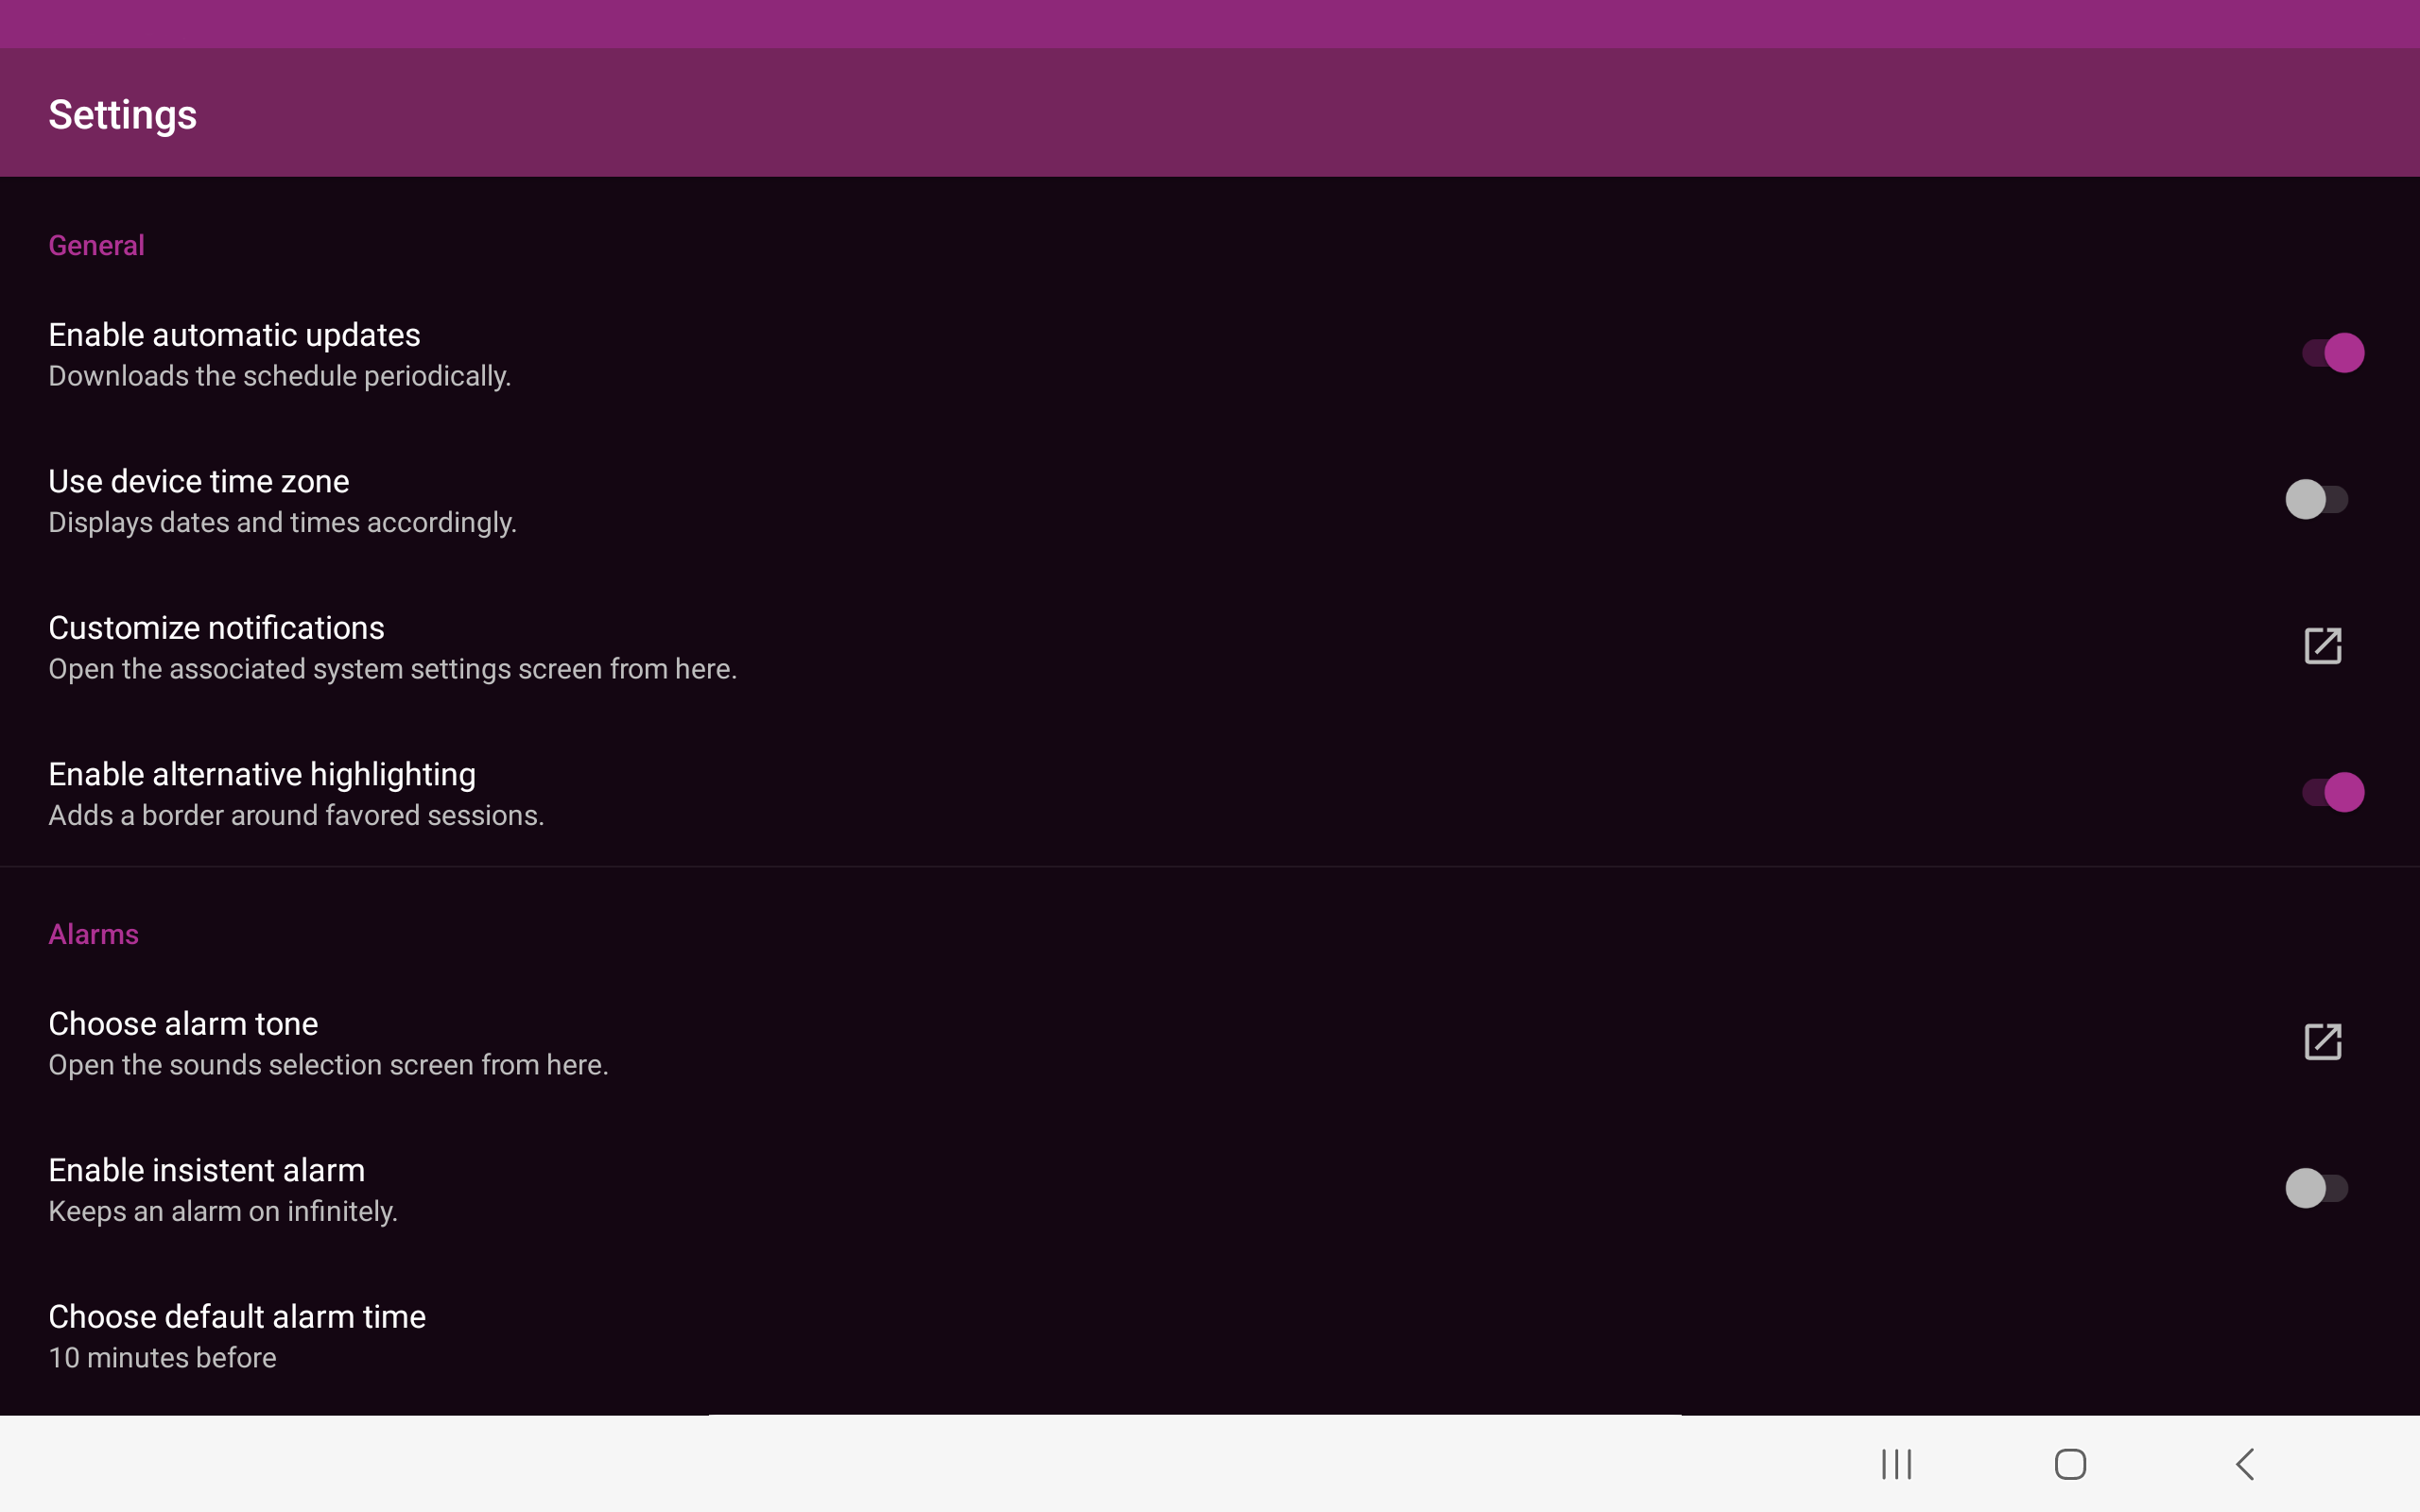The image size is (2420, 1512).
Task: Click the Alarms section header
Action: pos(93,934)
